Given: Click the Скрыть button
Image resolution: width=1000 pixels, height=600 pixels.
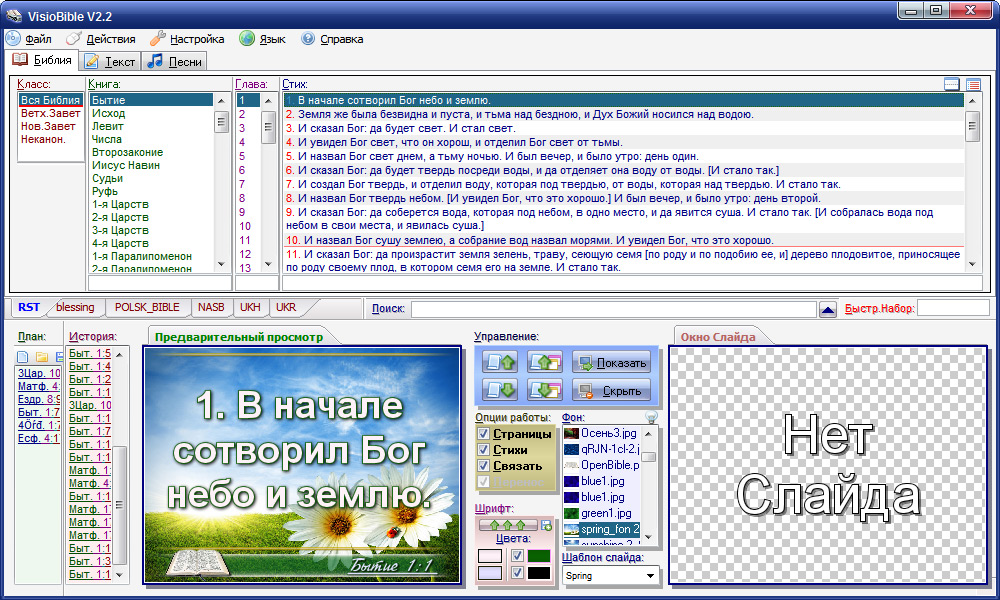Looking at the screenshot, I should [x=611, y=390].
